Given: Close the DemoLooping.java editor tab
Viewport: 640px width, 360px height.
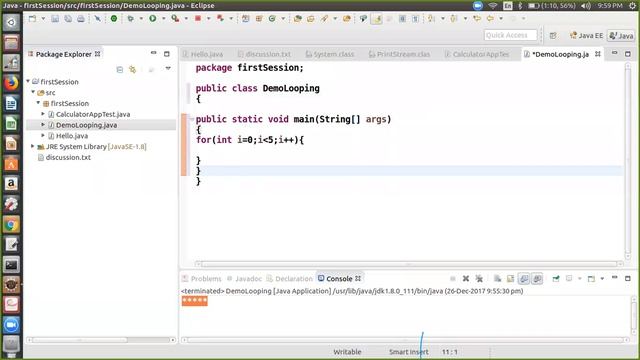Looking at the screenshot, I should (x=598, y=54).
